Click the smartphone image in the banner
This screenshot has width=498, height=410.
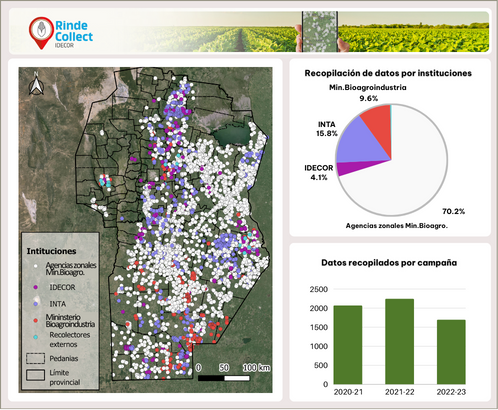point(320,32)
